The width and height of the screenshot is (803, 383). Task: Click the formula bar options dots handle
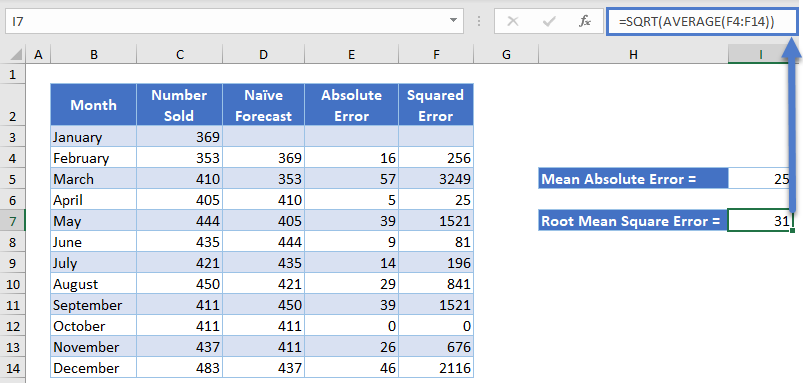point(479,21)
